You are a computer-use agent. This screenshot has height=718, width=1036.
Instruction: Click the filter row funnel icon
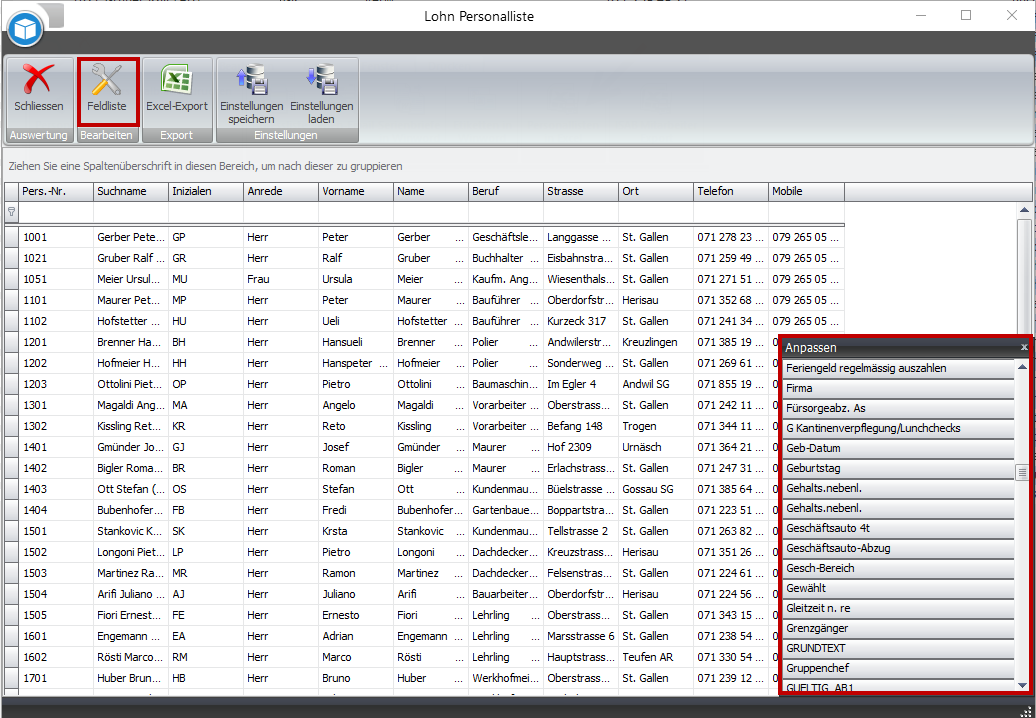(x=11, y=212)
